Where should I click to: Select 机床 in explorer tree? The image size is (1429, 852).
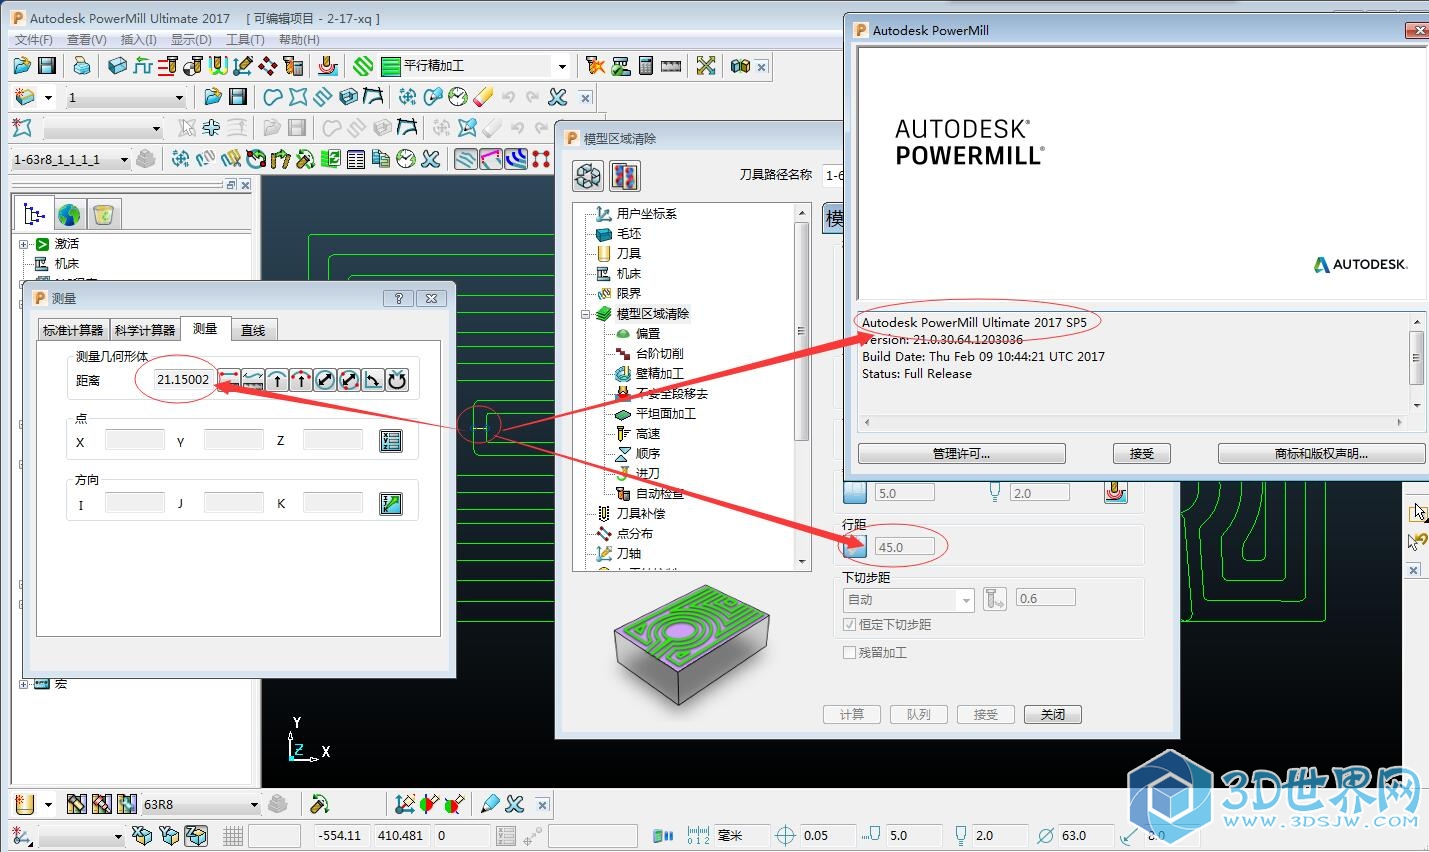(x=67, y=264)
